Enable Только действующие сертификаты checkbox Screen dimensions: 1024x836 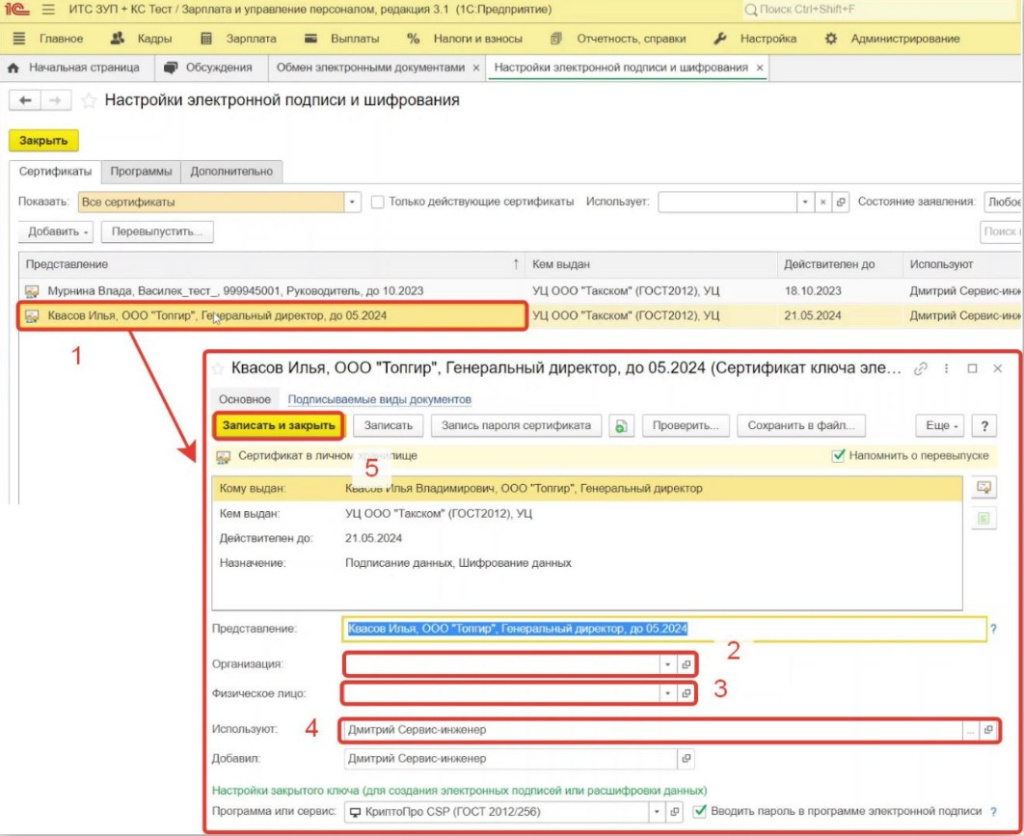pos(378,202)
